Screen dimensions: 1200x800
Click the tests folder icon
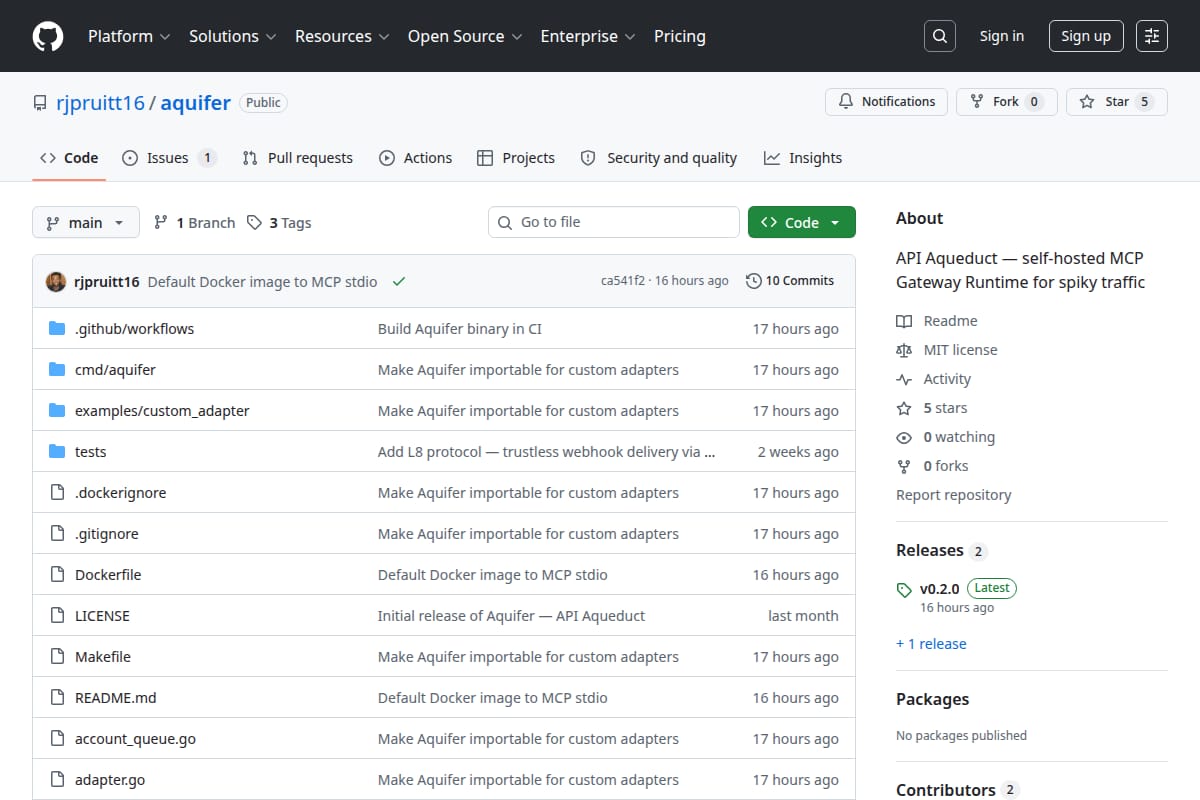pyautogui.click(x=57, y=452)
